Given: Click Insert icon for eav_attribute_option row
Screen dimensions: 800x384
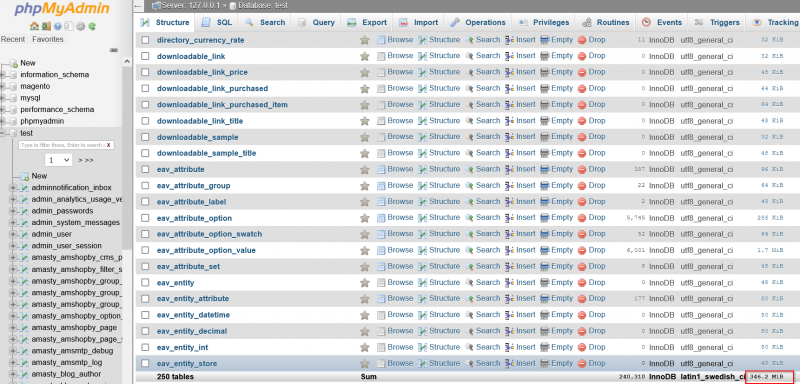Looking at the screenshot, I should [509, 218].
